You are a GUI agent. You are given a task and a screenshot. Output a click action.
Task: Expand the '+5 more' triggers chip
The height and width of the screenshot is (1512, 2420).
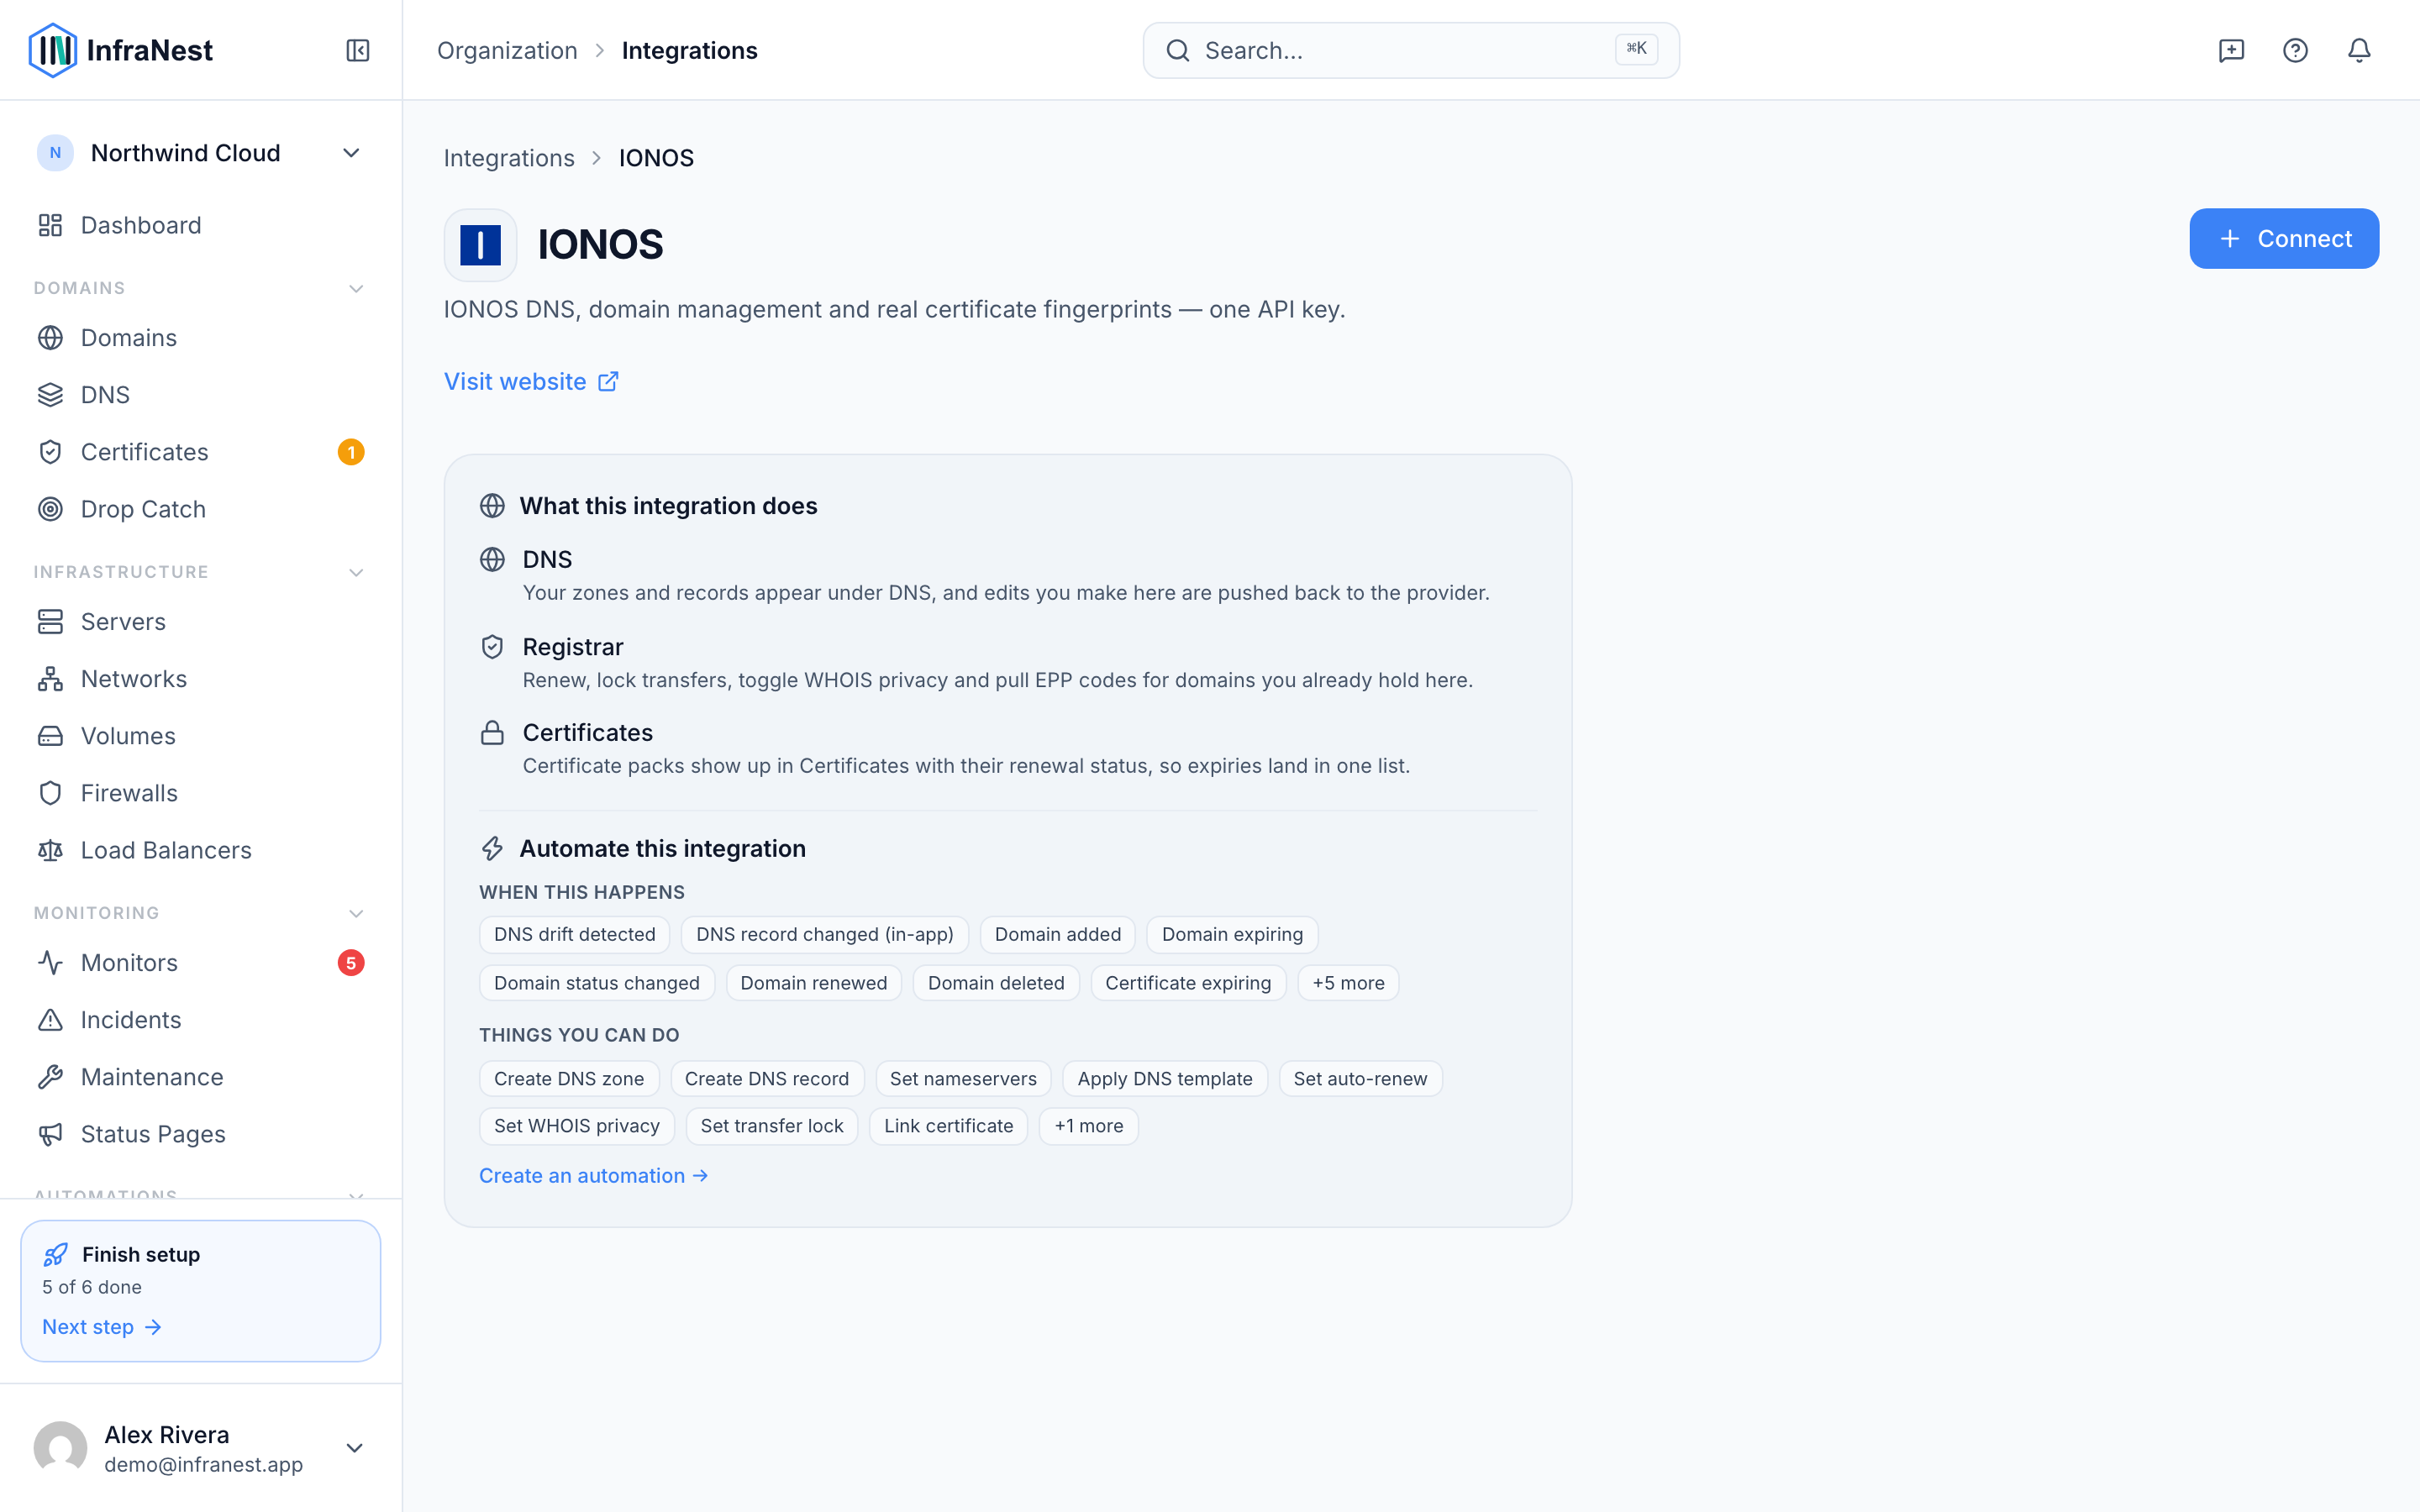[x=1348, y=983]
